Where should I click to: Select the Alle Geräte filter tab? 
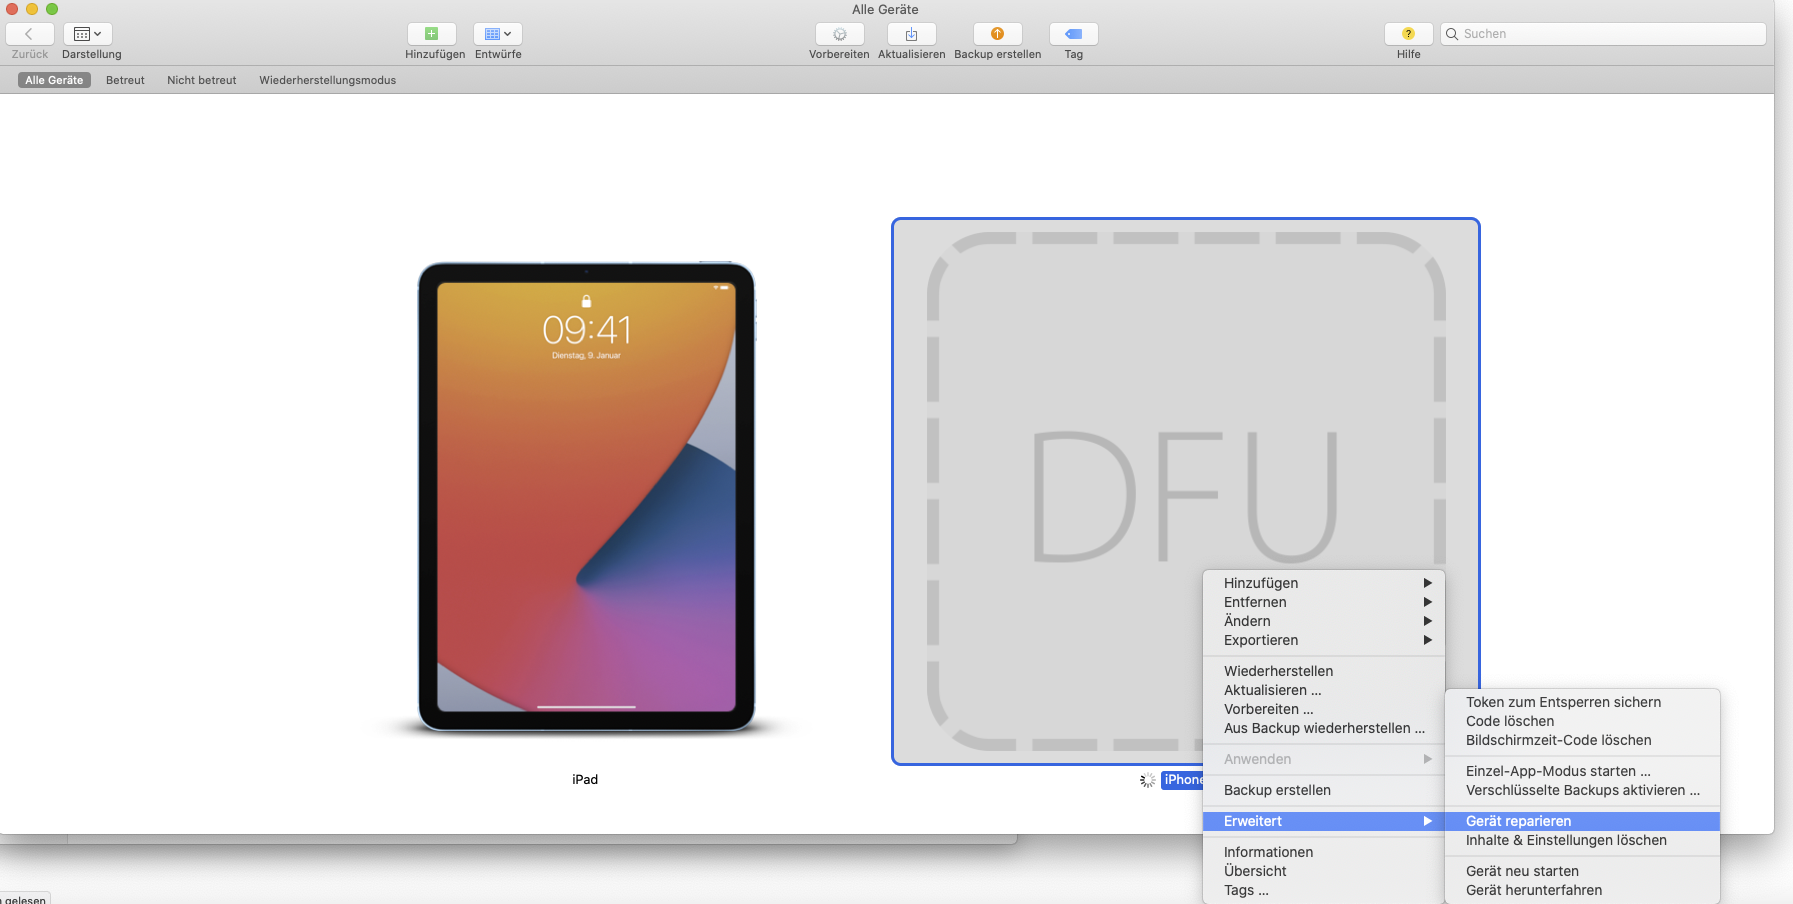(x=54, y=80)
